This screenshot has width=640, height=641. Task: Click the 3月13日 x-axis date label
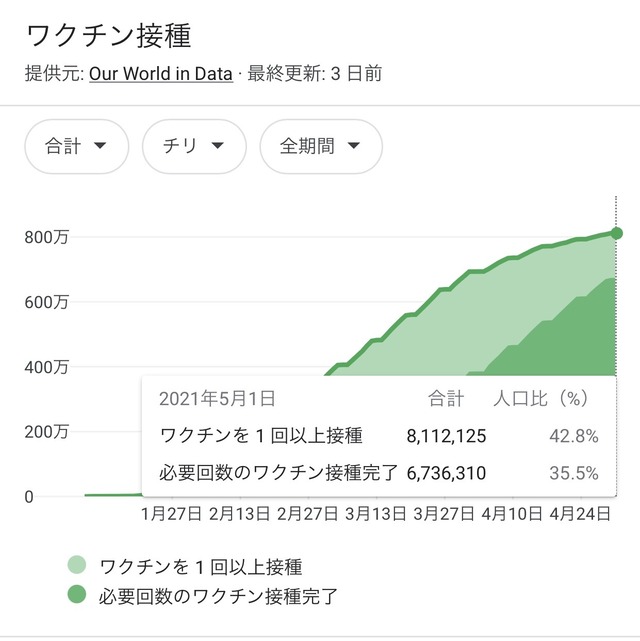(375, 514)
